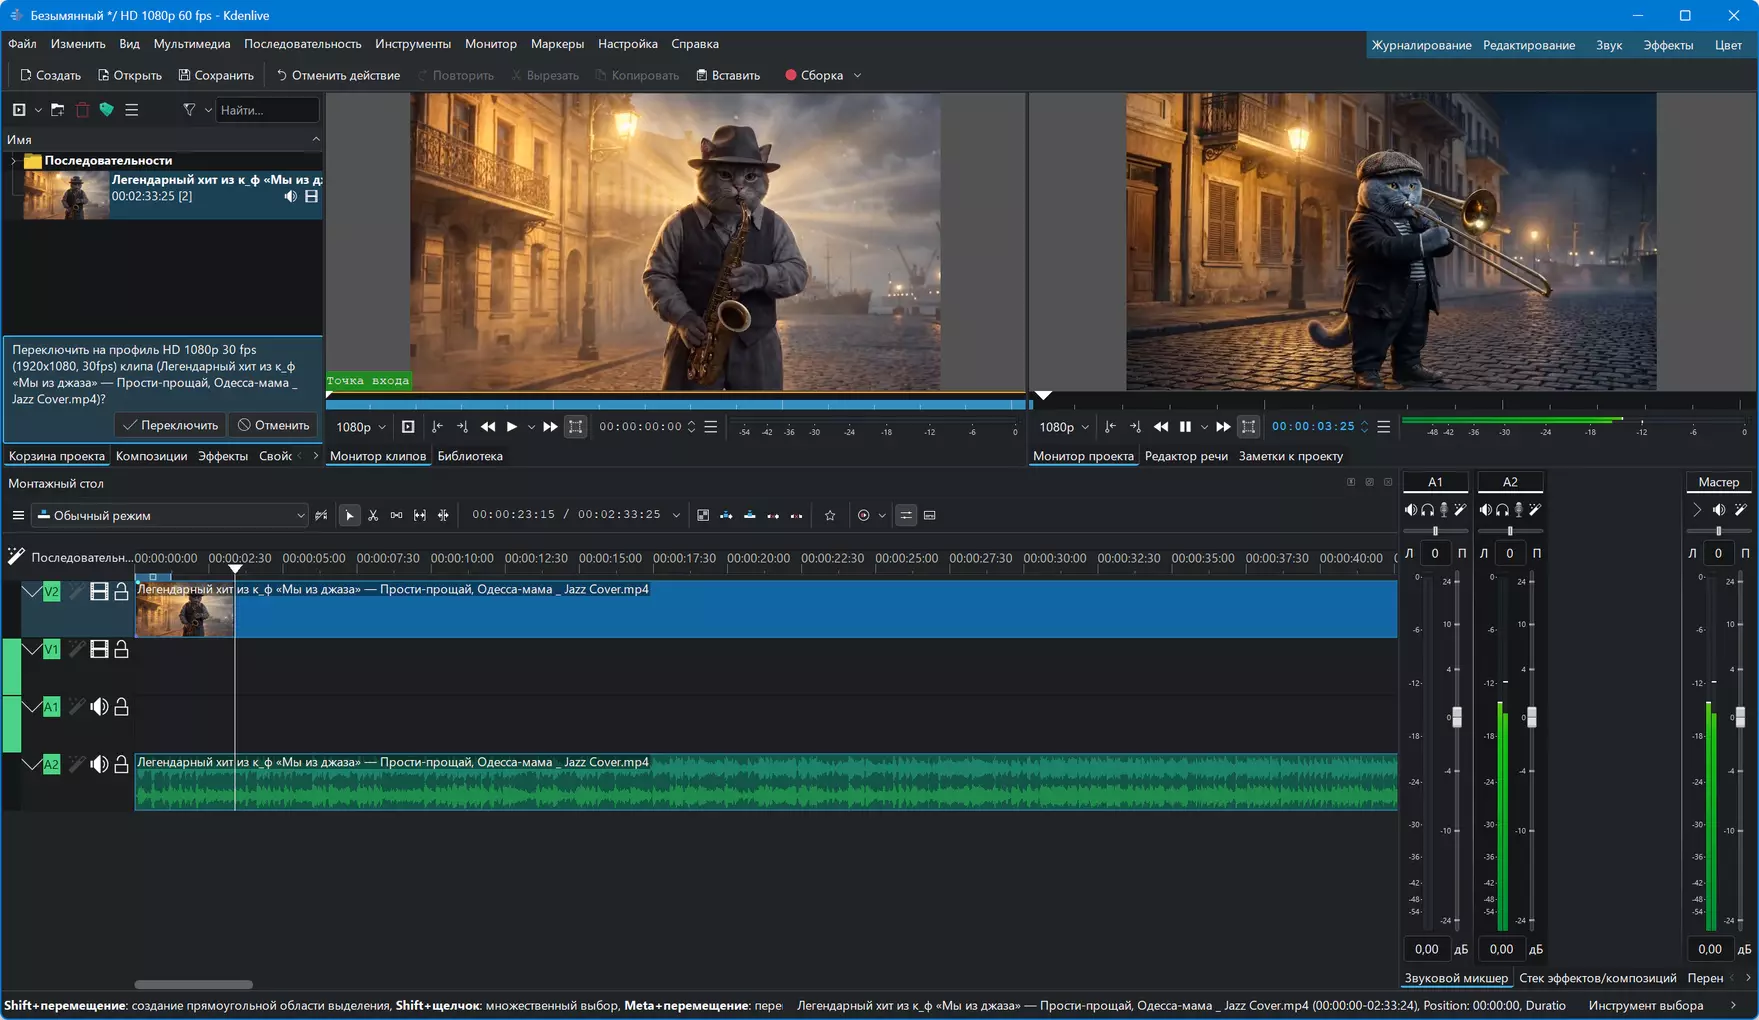Lock the V2 video track
Image resolution: width=1759 pixels, height=1020 pixels.
point(121,592)
